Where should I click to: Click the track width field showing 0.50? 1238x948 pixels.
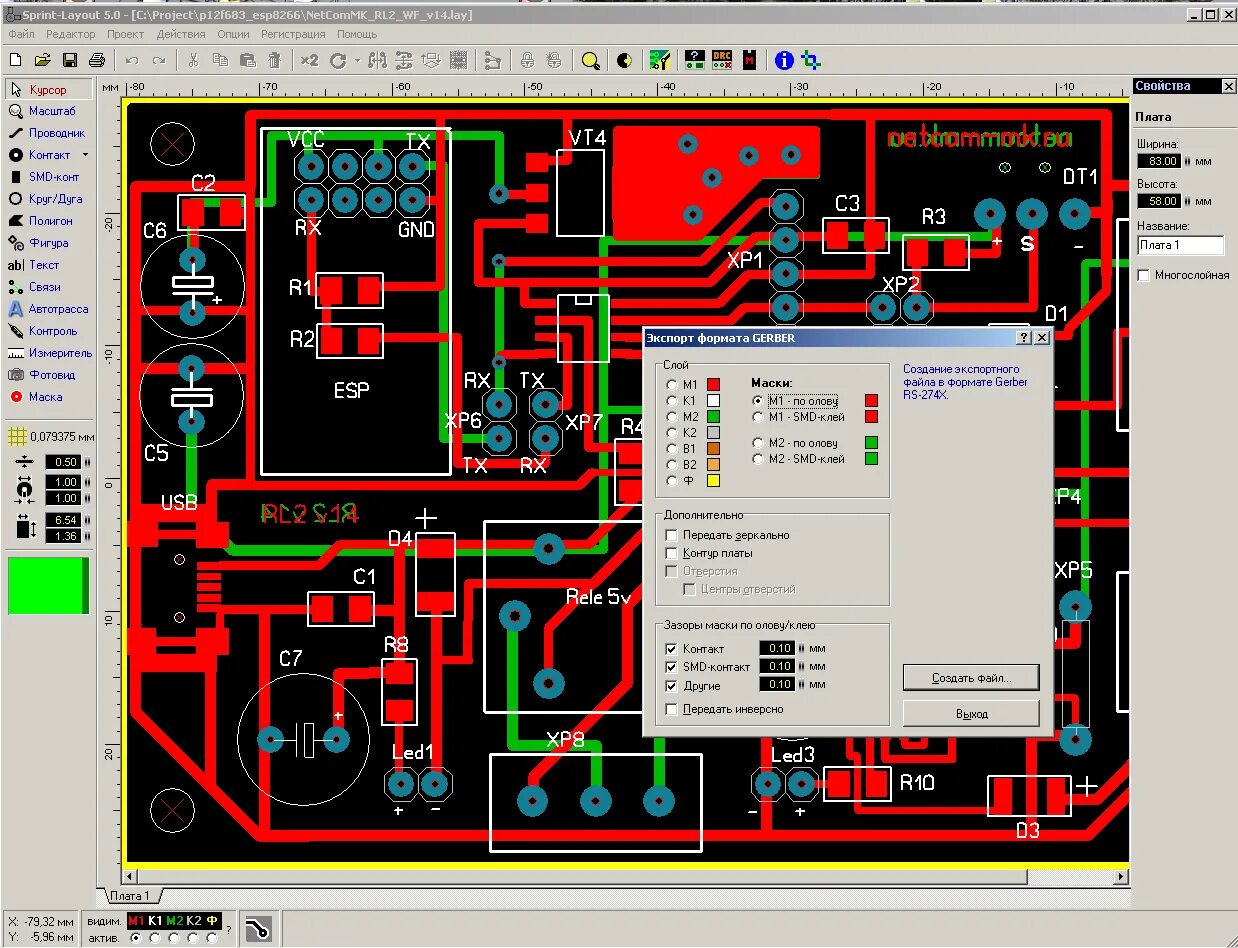pyautogui.click(x=62, y=462)
